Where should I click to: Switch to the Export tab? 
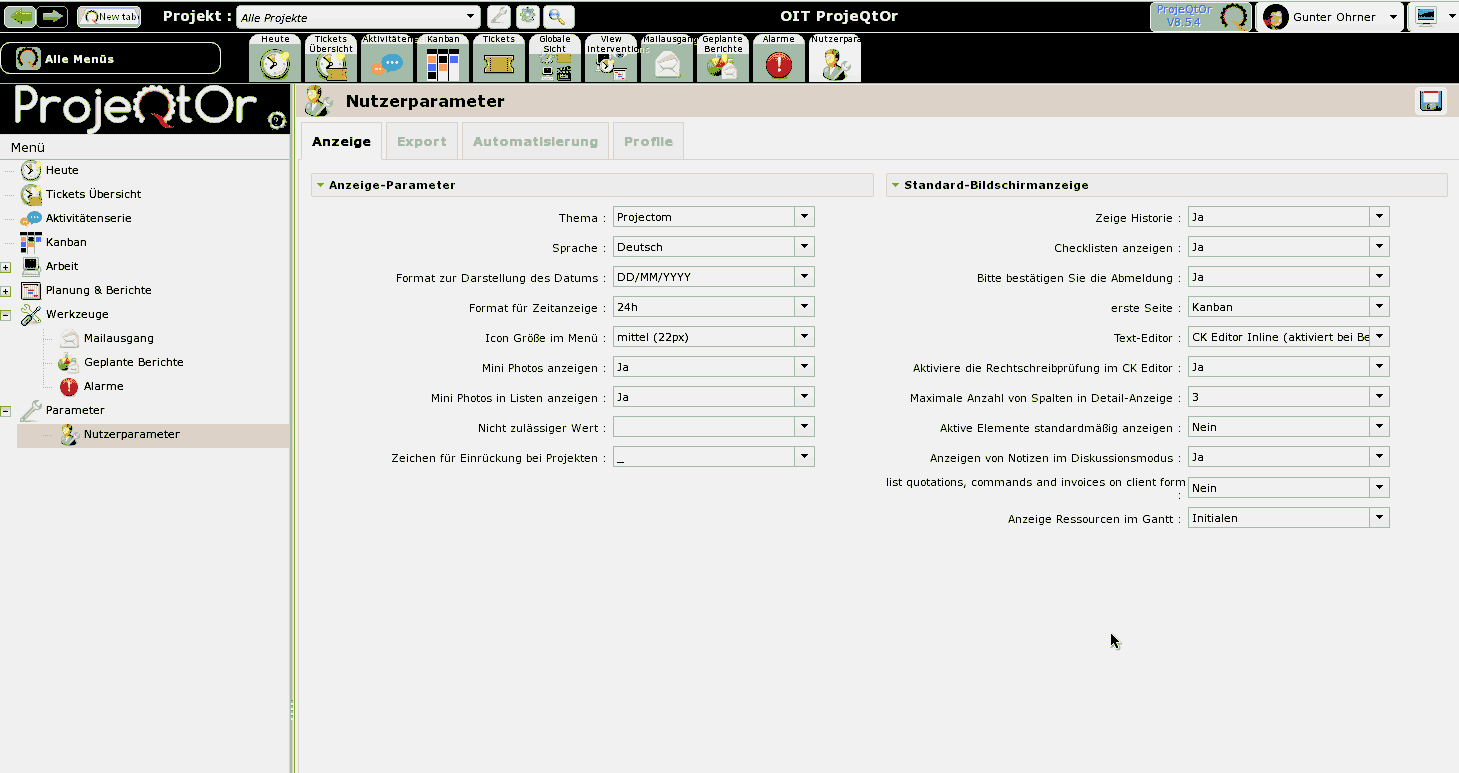421,141
